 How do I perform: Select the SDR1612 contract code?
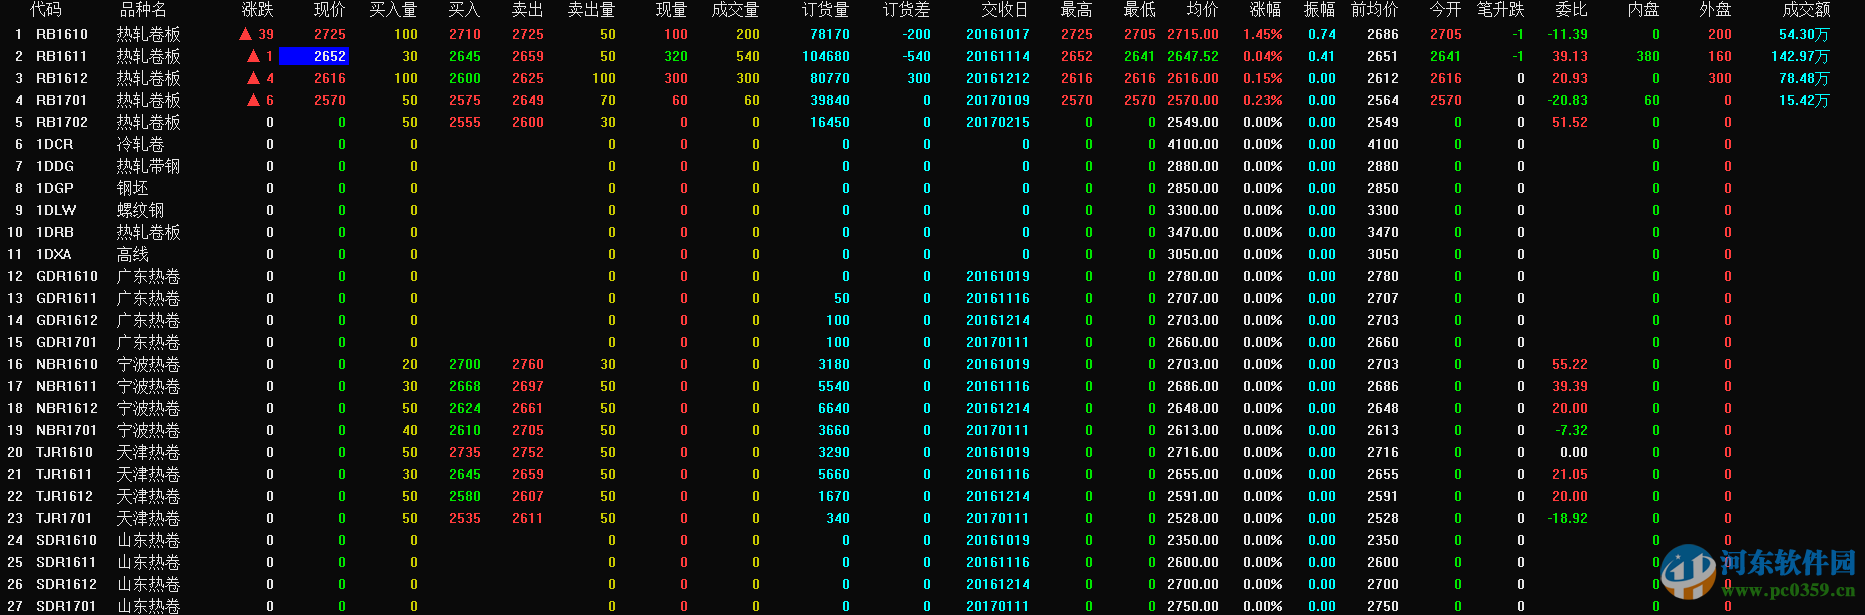pos(67,584)
